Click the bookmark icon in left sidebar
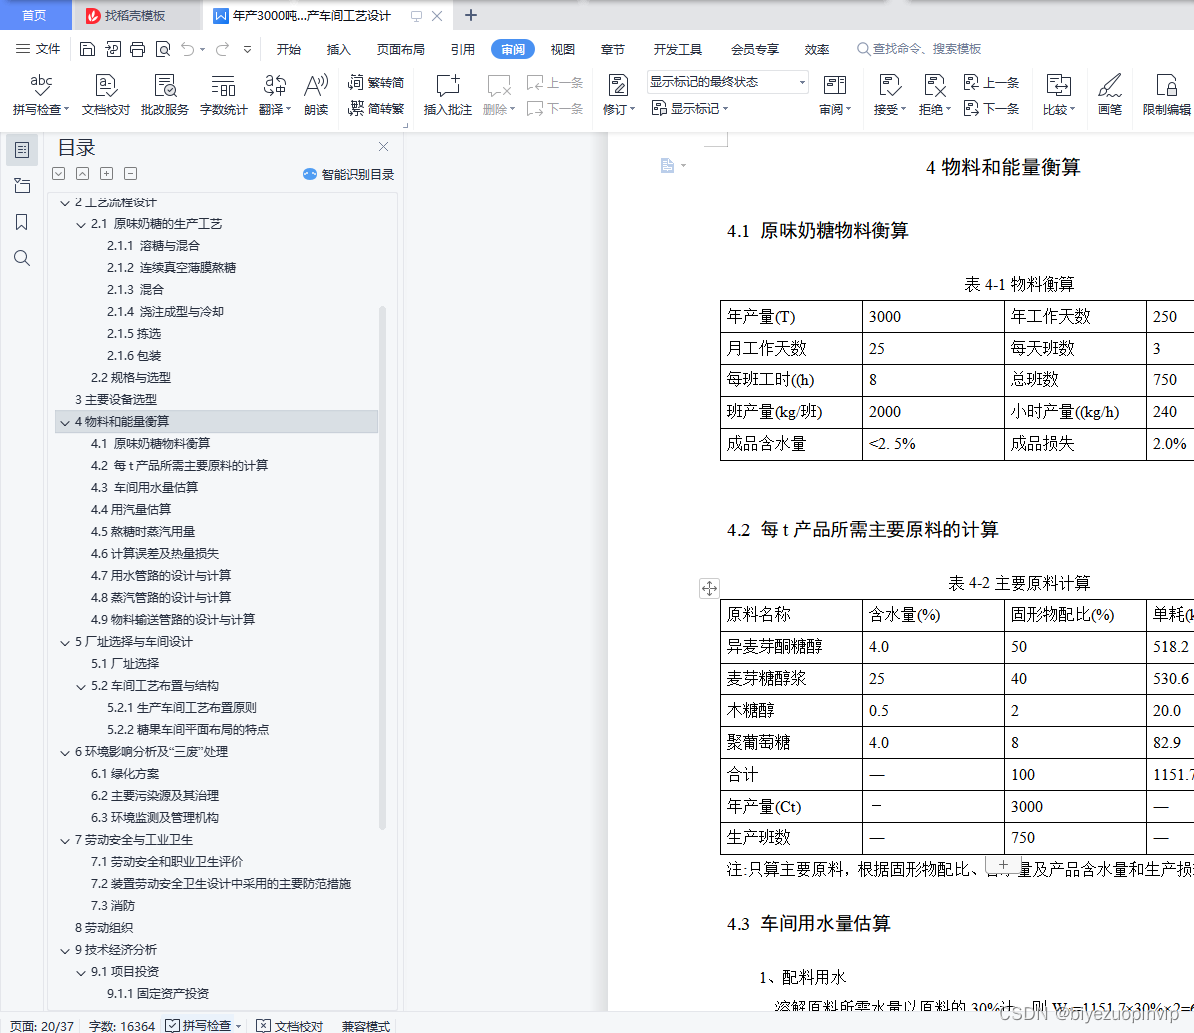The height and width of the screenshot is (1033, 1194). 22,222
